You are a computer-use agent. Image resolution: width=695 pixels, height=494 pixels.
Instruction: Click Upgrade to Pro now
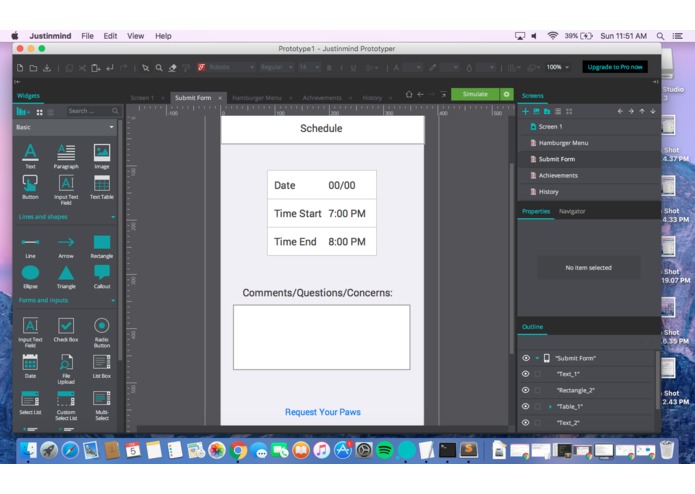[x=615, y=67]
